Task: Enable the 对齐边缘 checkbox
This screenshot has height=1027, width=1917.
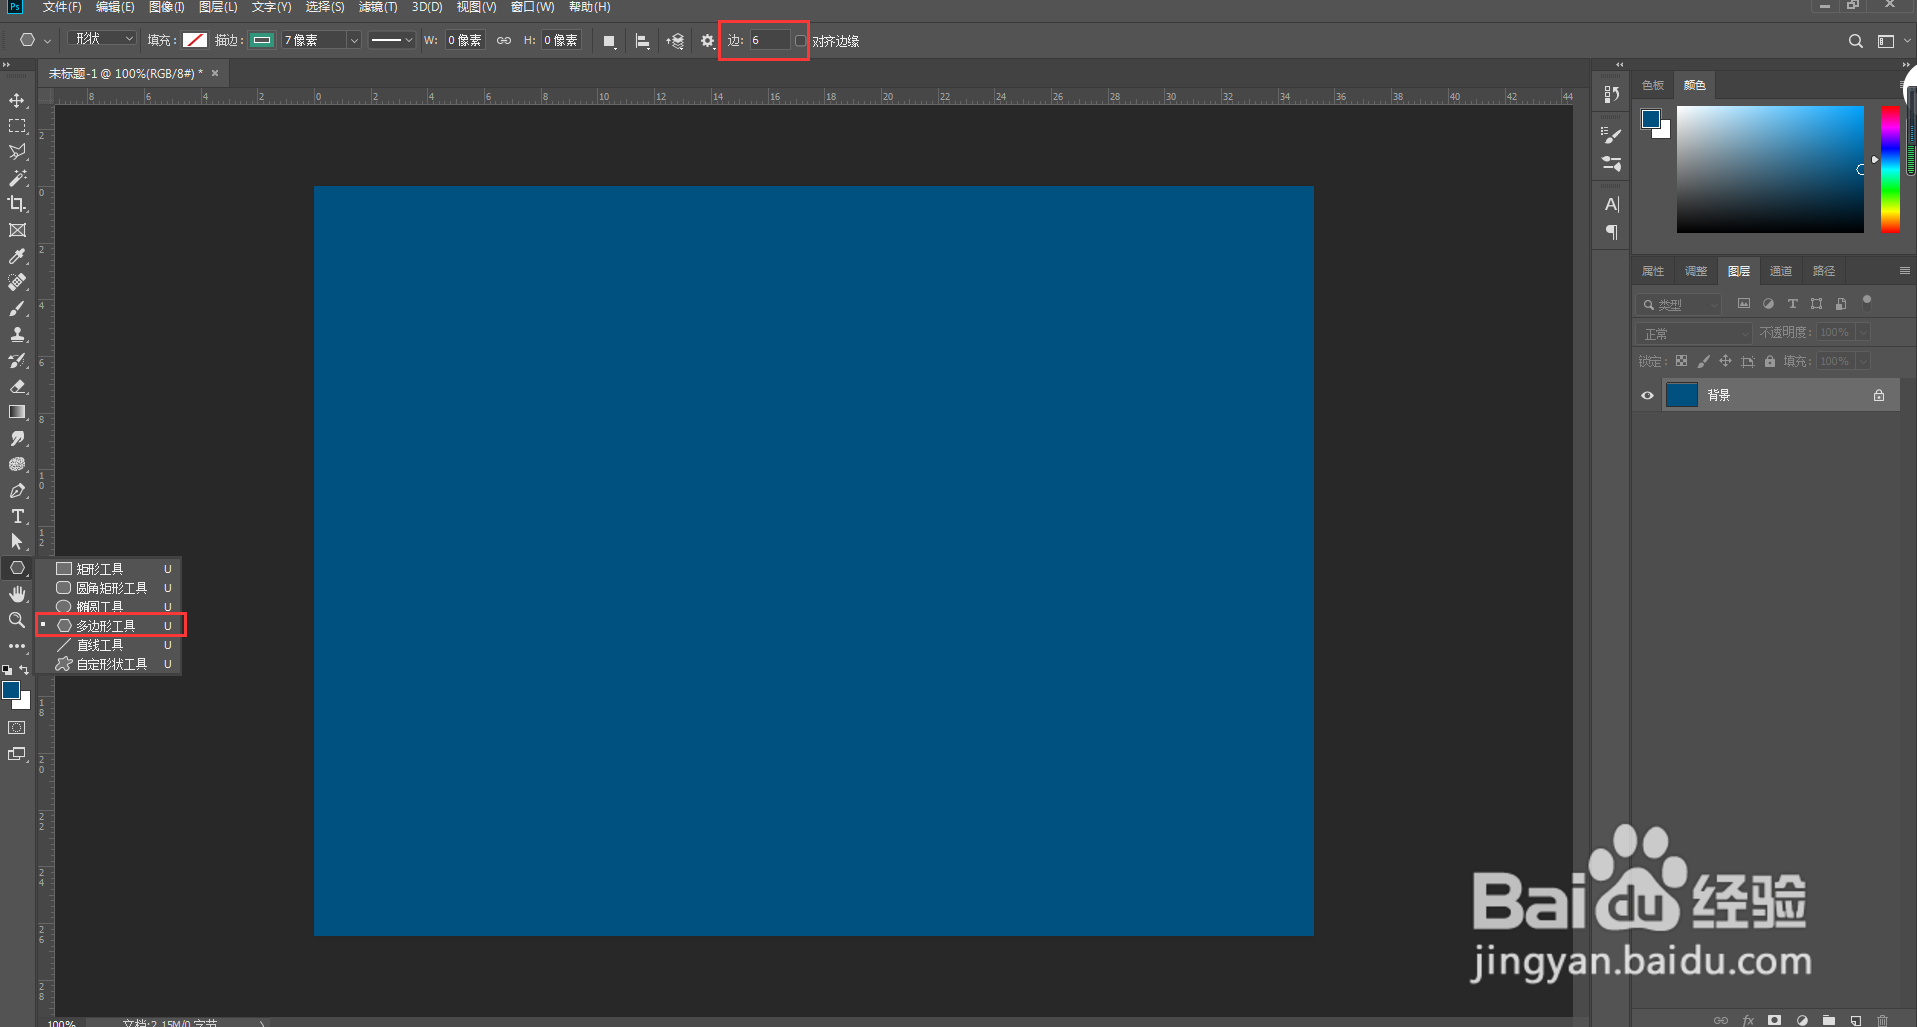Action: point(800,41)
